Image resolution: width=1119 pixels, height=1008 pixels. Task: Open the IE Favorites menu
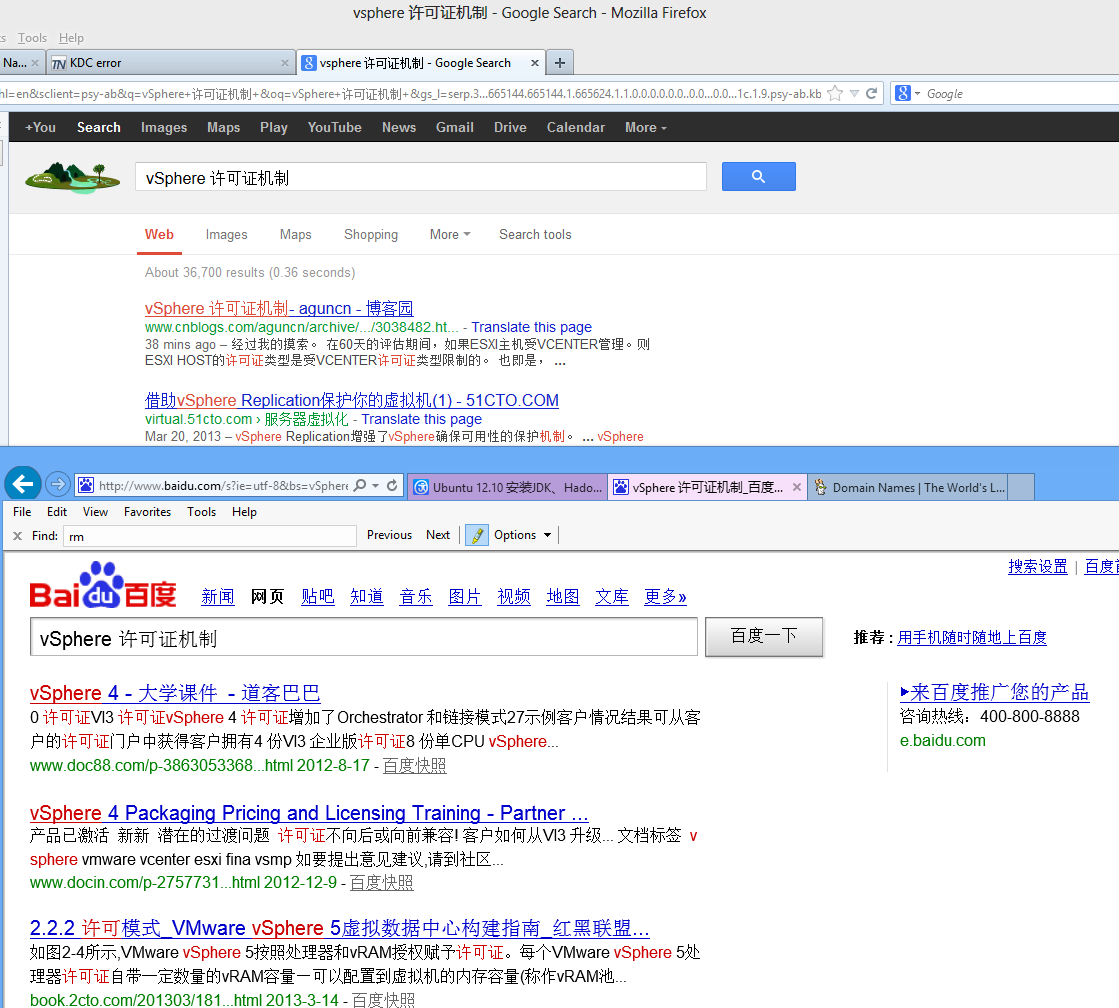(147, 512)
